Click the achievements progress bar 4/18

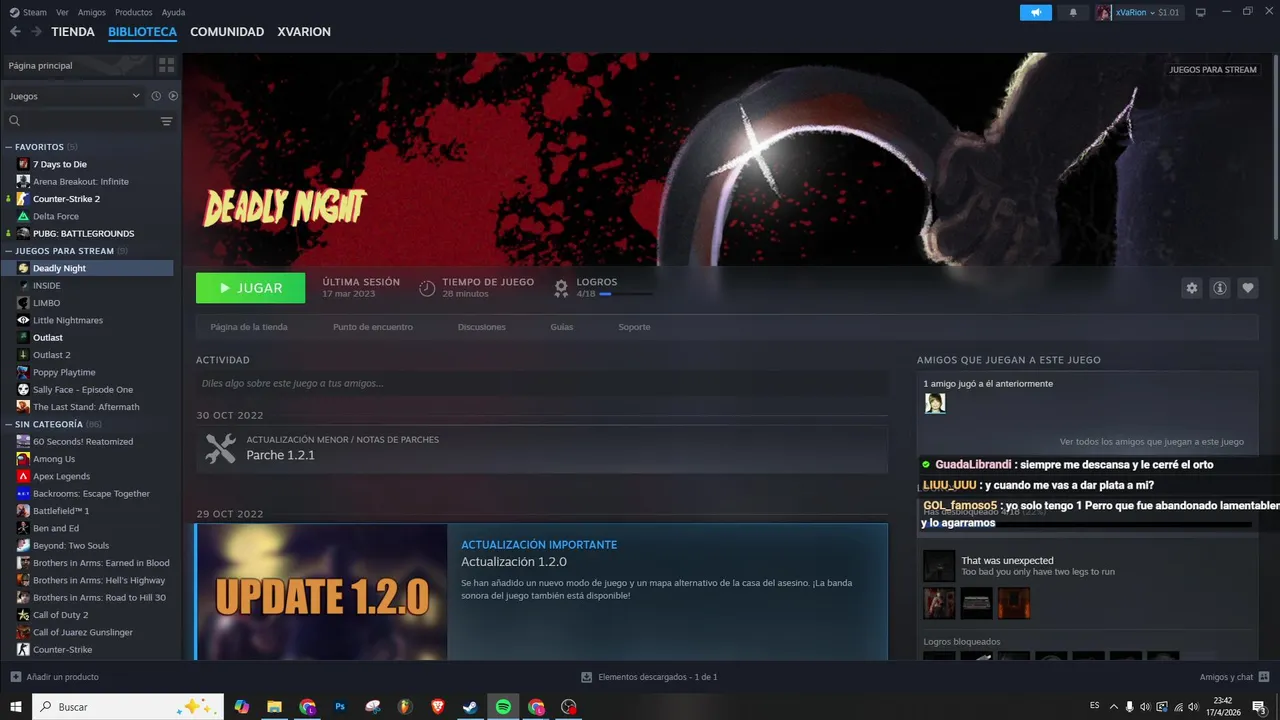pyautogui.click(x=626, y=294)
